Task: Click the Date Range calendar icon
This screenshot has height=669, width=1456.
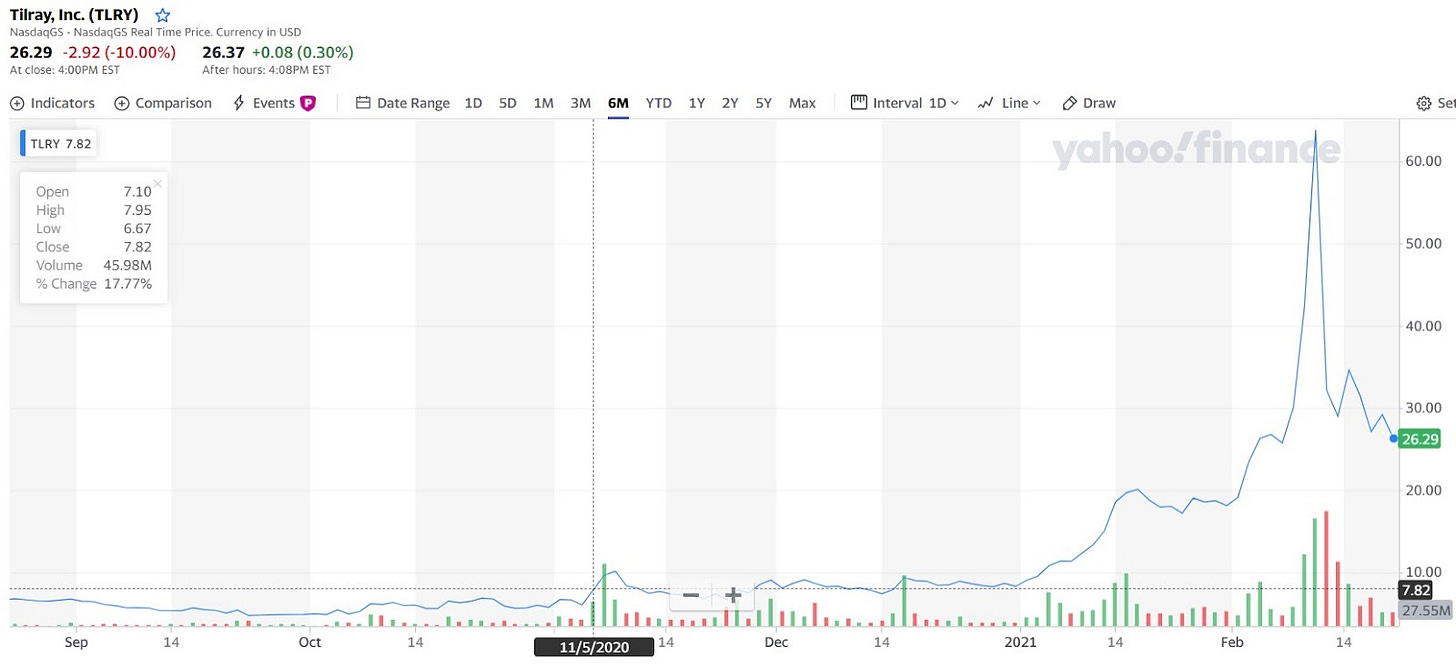Action: (363, 102)
